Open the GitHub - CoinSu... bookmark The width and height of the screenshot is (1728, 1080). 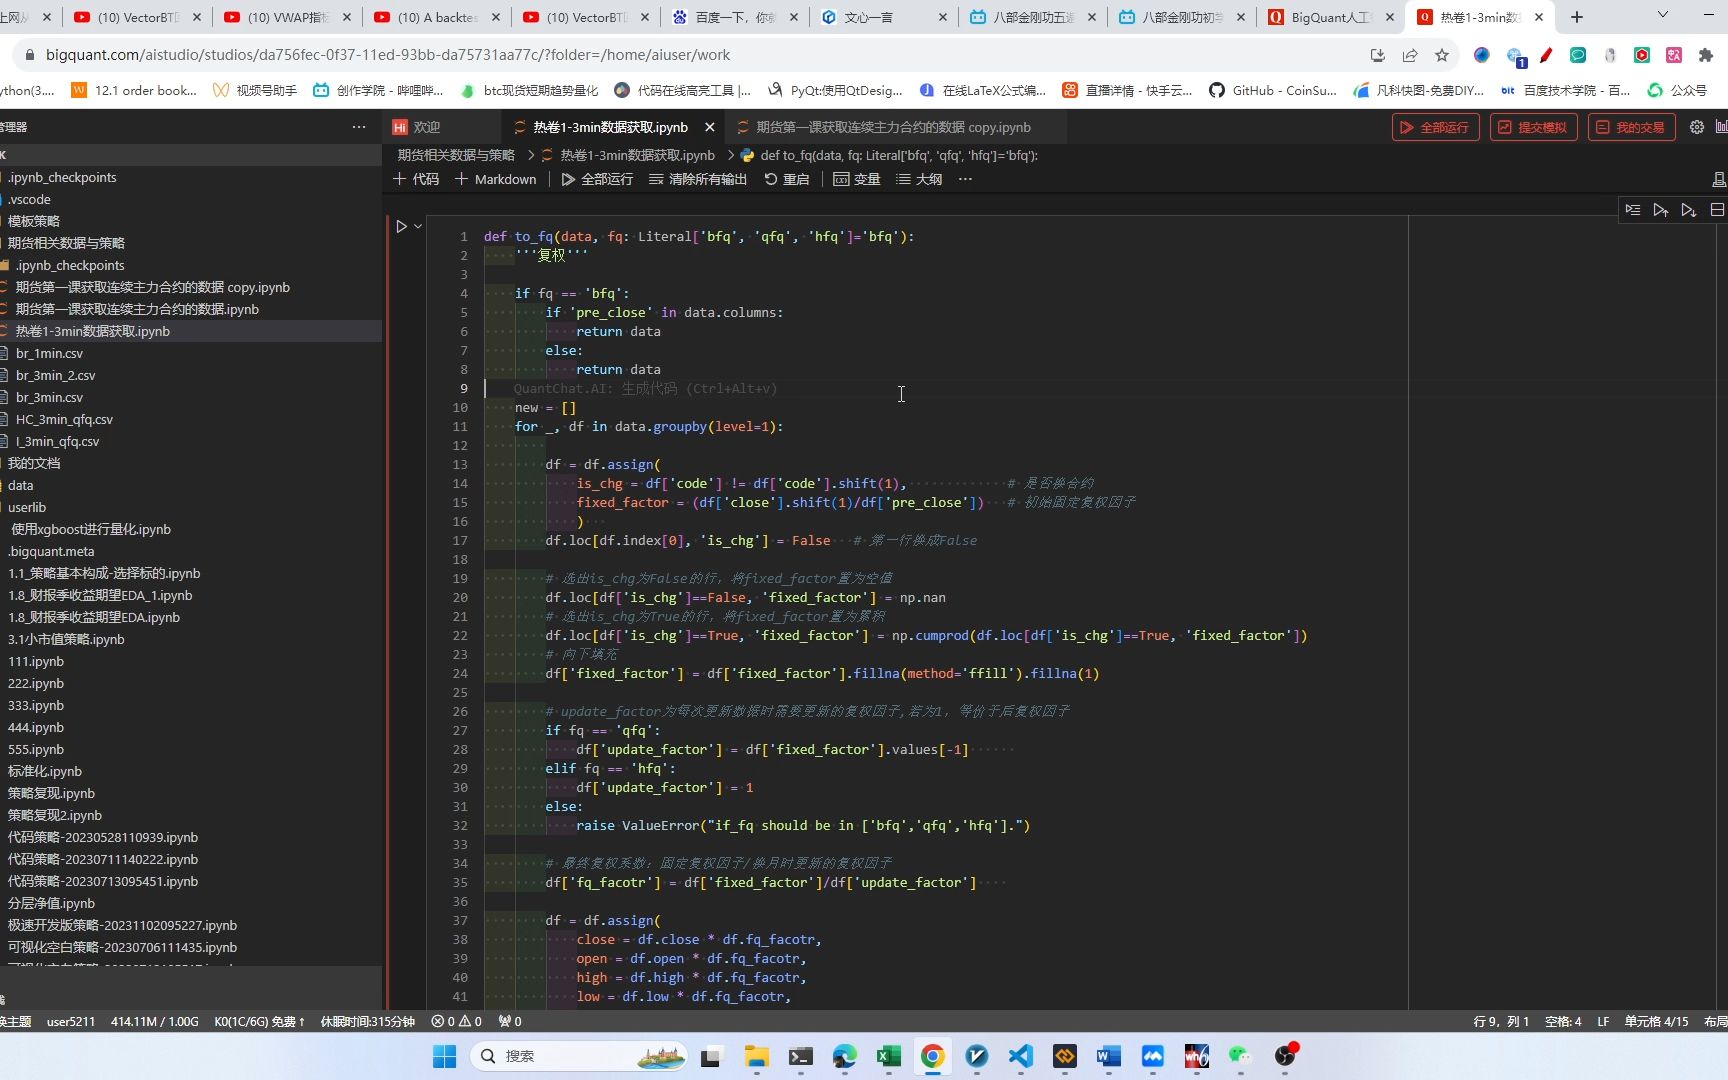pyautogui.click(x=1272, y=90)
